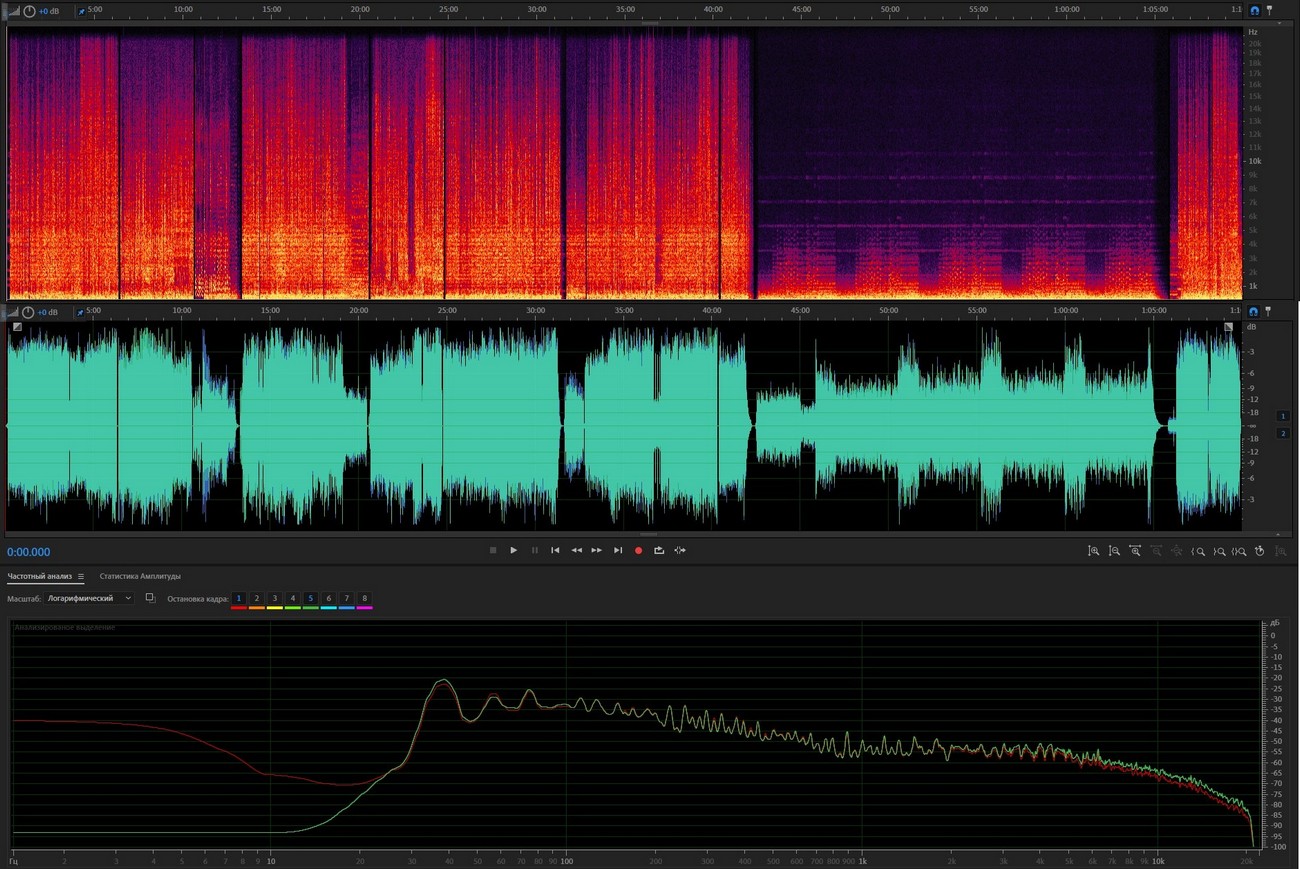Open the Масштаб 'Логарифмический' dropdown
This screenshot has width=1300, height=869.
pyautogui.click(x=90, y=598)
